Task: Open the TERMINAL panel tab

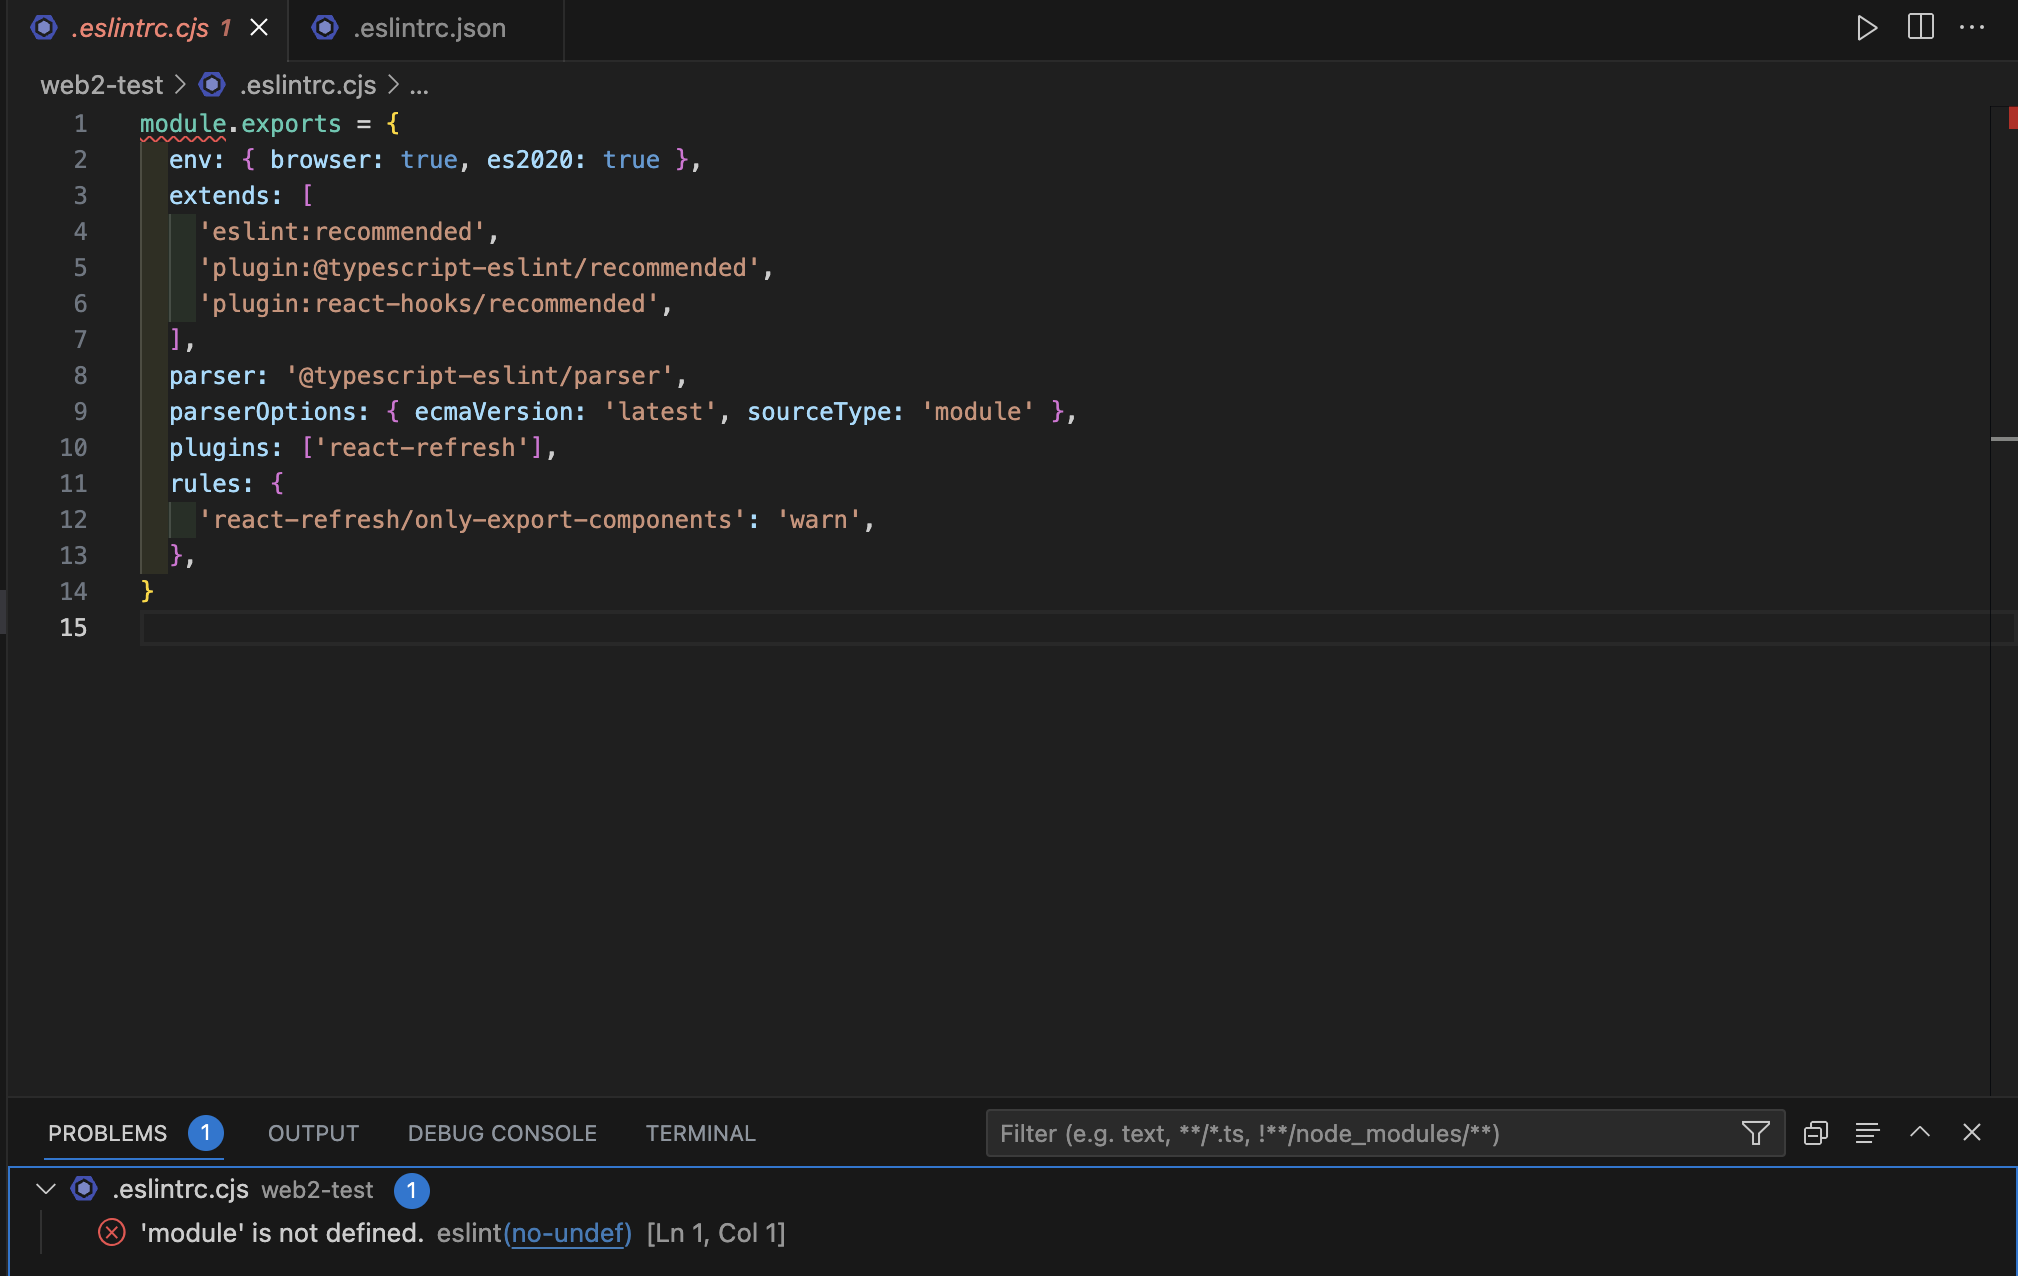Action: (x=700, y=1133)
